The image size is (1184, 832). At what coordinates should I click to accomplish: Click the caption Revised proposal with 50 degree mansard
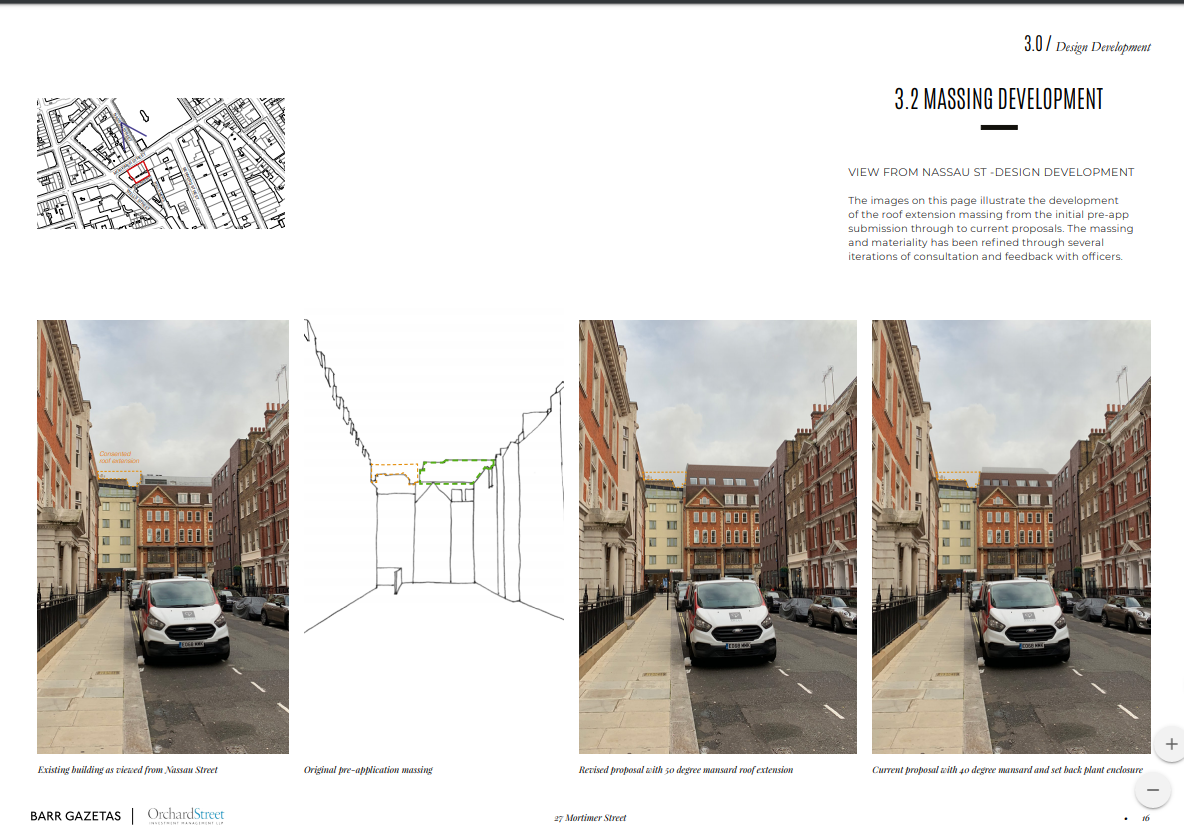685,770
